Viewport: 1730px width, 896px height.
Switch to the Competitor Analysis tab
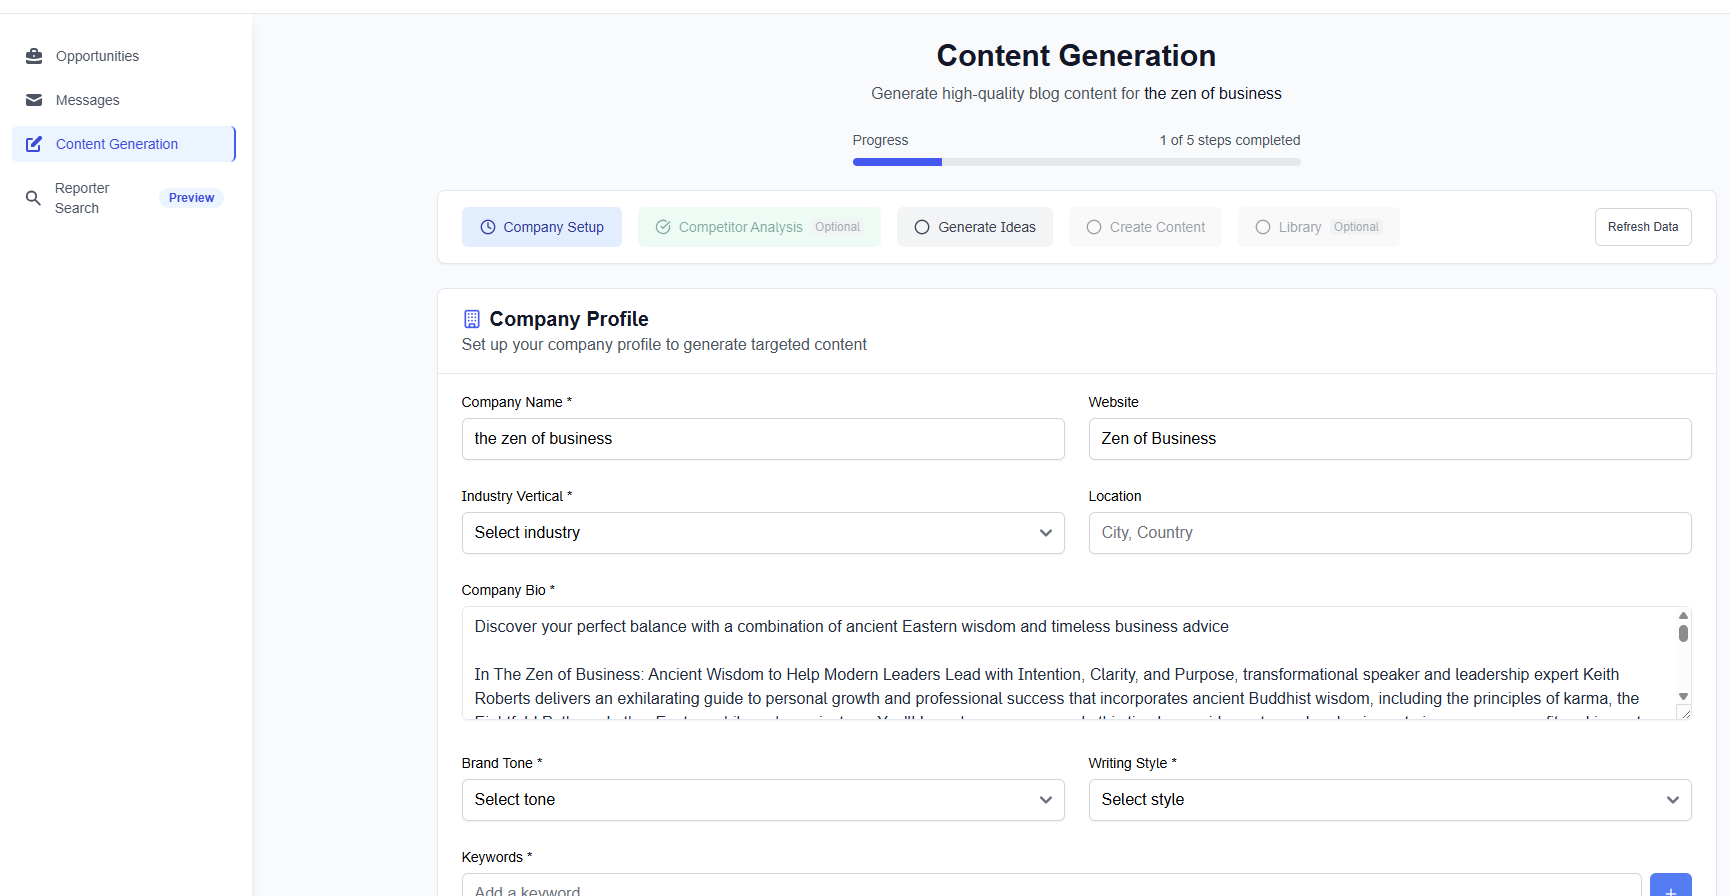pyautogui.click(x=740, y=227)
